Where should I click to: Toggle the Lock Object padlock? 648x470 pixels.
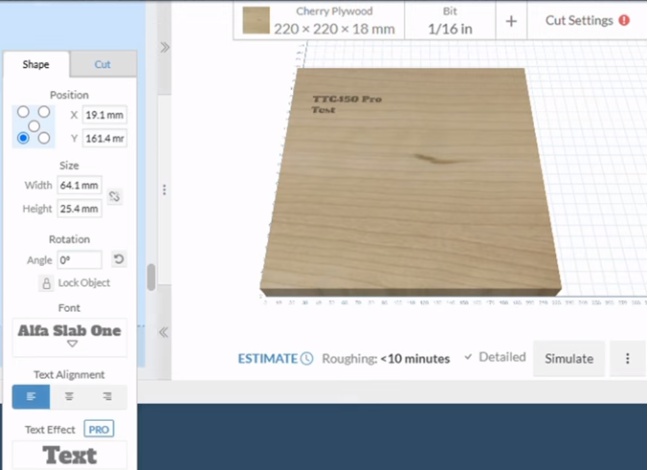click(x=46, y=283)
